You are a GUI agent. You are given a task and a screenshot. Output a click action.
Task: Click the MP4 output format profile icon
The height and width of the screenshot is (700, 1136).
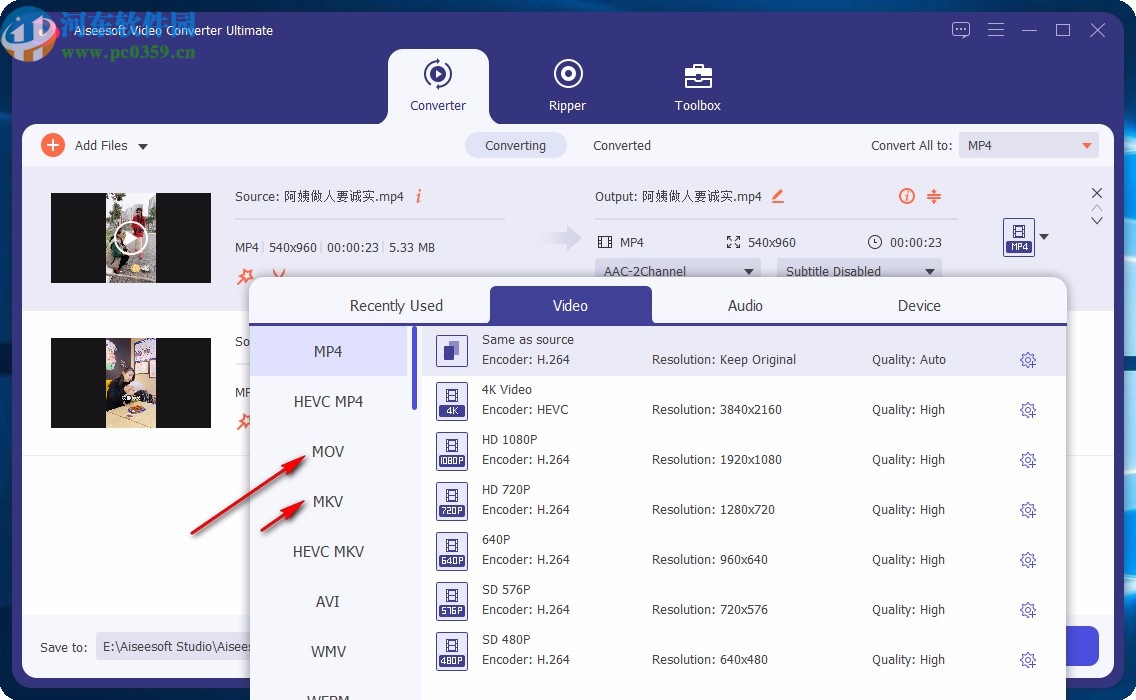(1021, 237)
